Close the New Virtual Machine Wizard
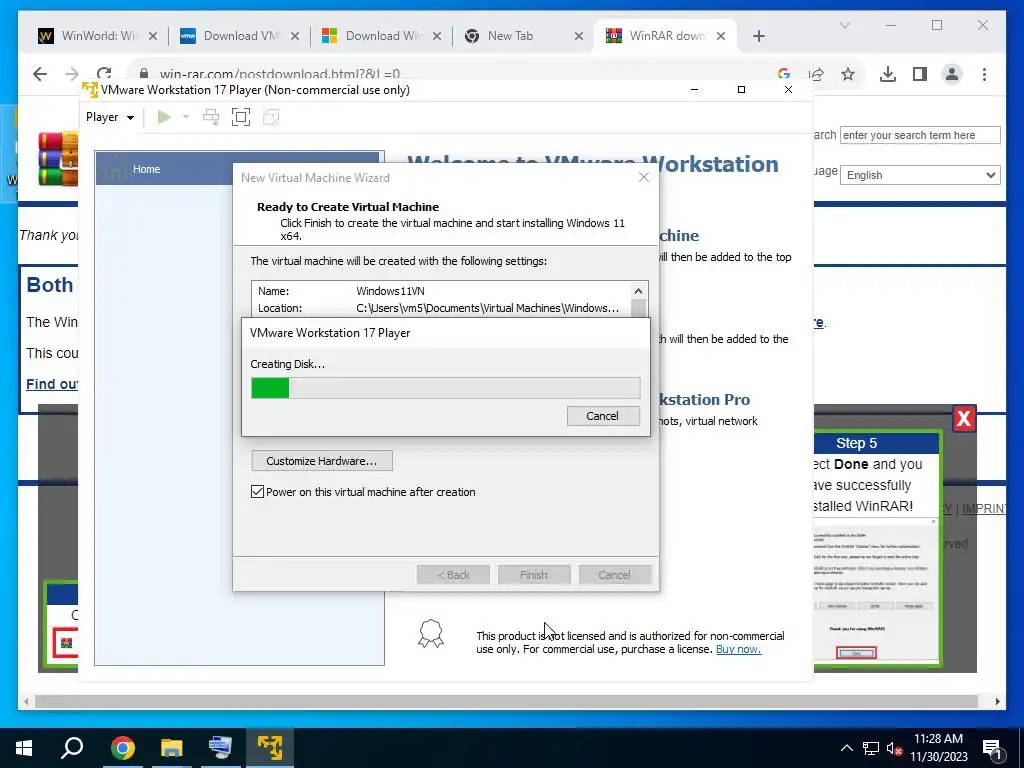Image resolution: width=1024 pixels, height=768 pixels. point(644,177)
